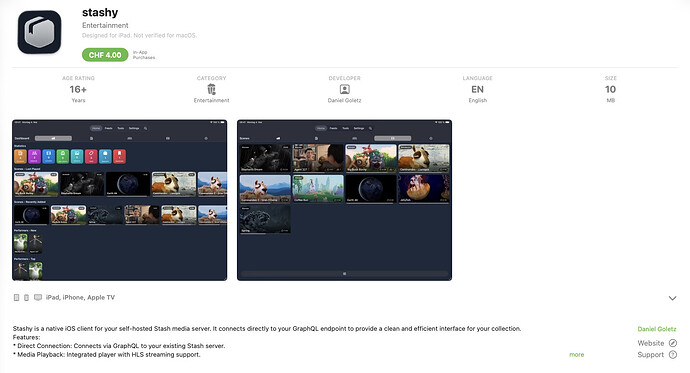Click the Entertainment subtitle under the app title
Image resolution: width=690 pixels, height=373 pixels.
pos(105,26)
